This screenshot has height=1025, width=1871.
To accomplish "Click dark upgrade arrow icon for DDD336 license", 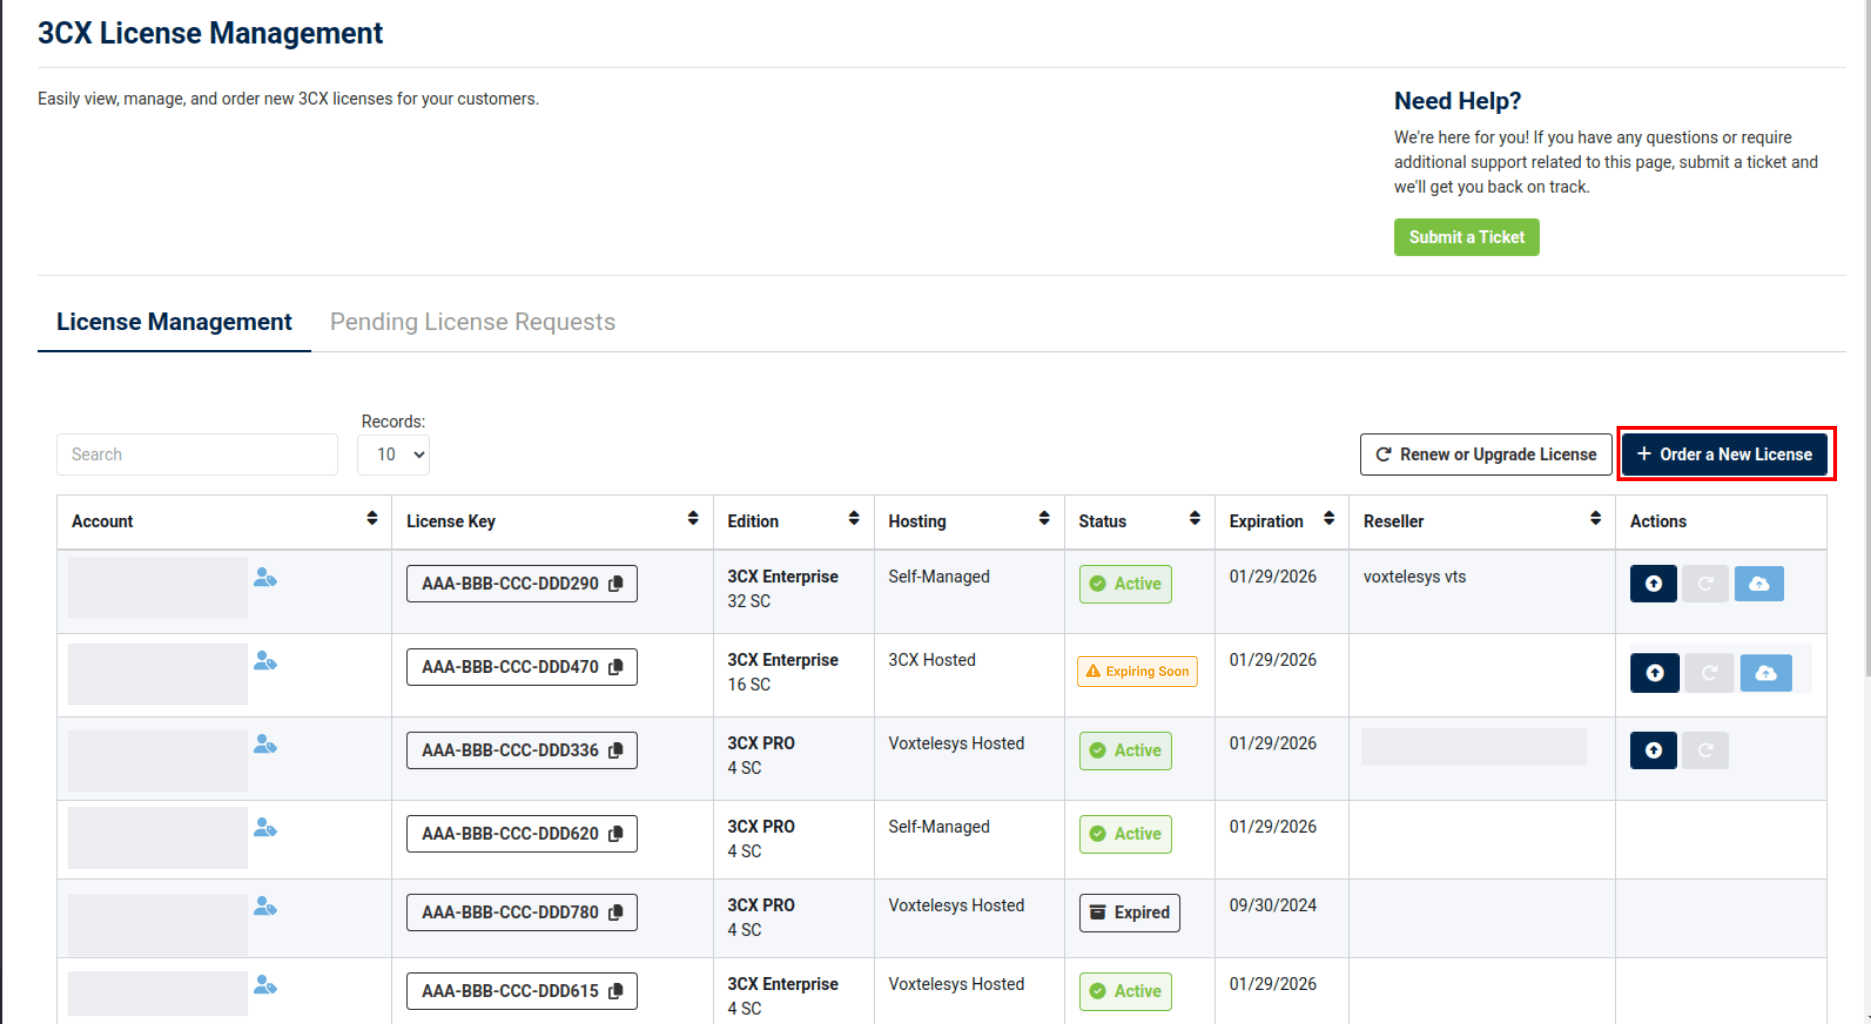I will pos(1653,750).
